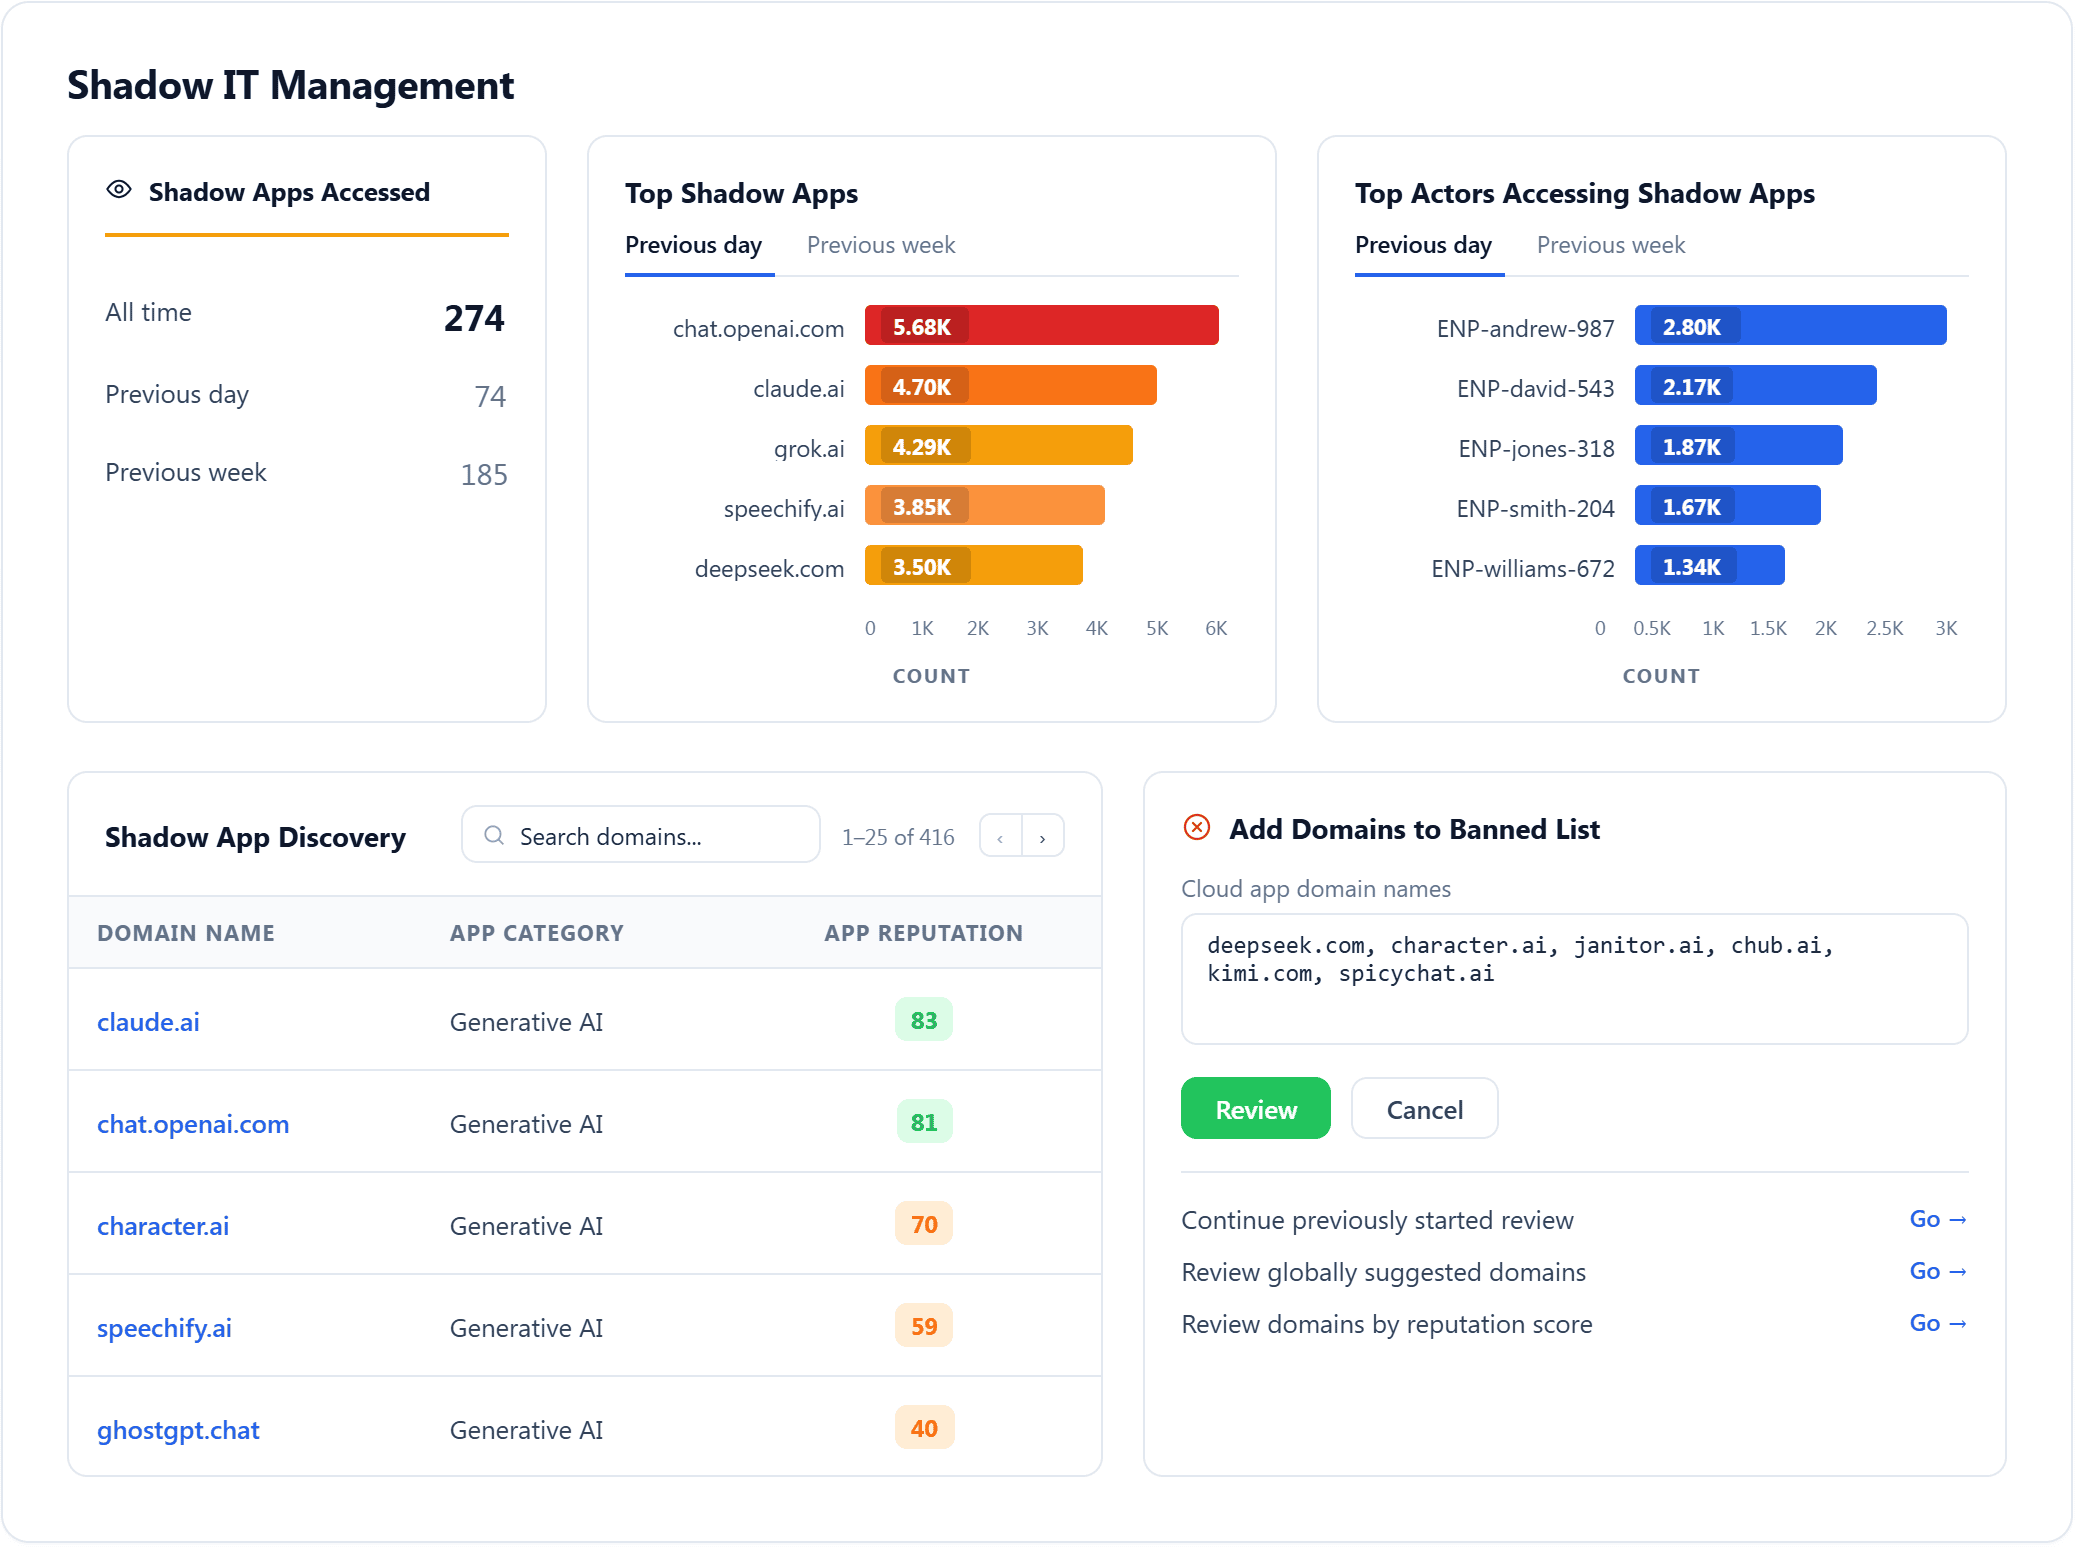This screenshot has height=1551, width=2082.
Task: Click the speechify.ai 3.85K bar
Action: (985, 505)
